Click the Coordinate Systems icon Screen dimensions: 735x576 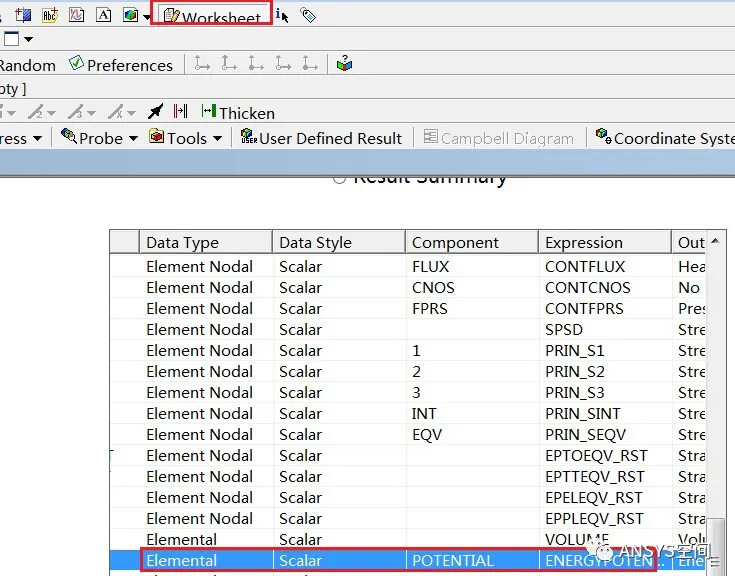click(x=603, y=138)
